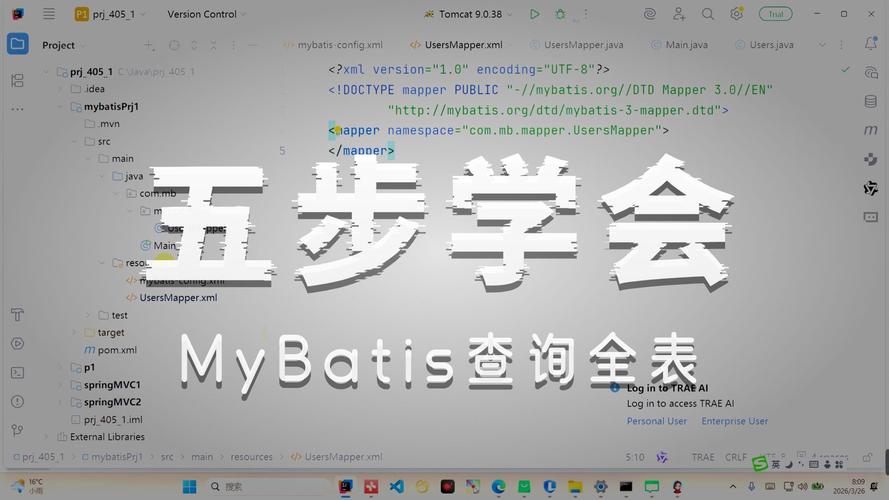Select the .mvn folder
The width and height of the screenshot is (889, 500).
[x=102, y=124]
